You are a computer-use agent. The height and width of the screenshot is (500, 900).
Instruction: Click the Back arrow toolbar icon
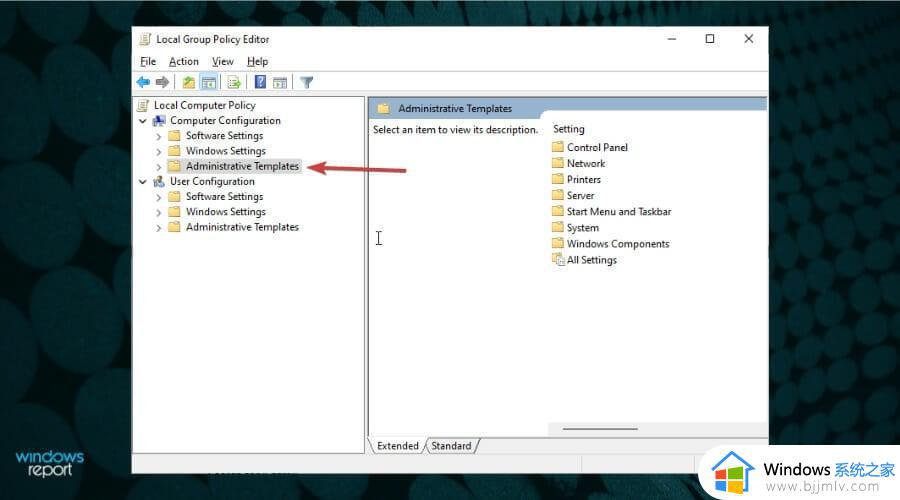point(143,82)
